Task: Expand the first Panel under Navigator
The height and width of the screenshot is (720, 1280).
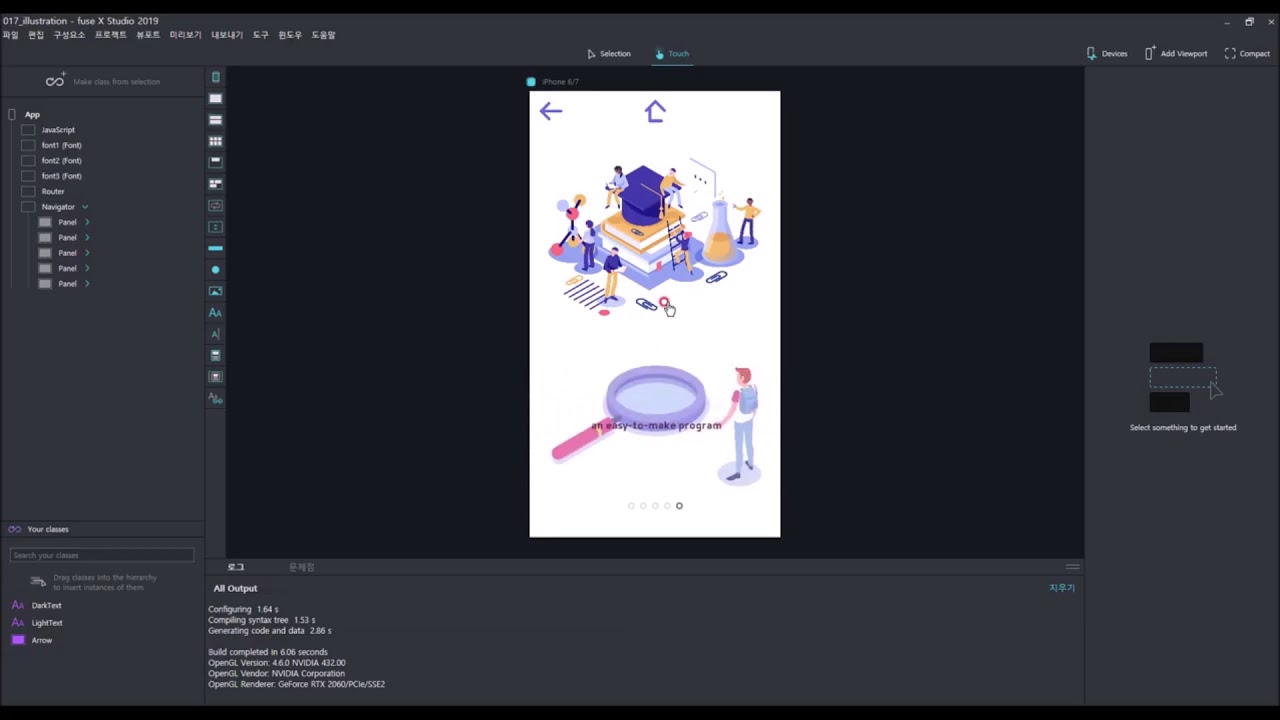Action: click(x=87, y=222)
